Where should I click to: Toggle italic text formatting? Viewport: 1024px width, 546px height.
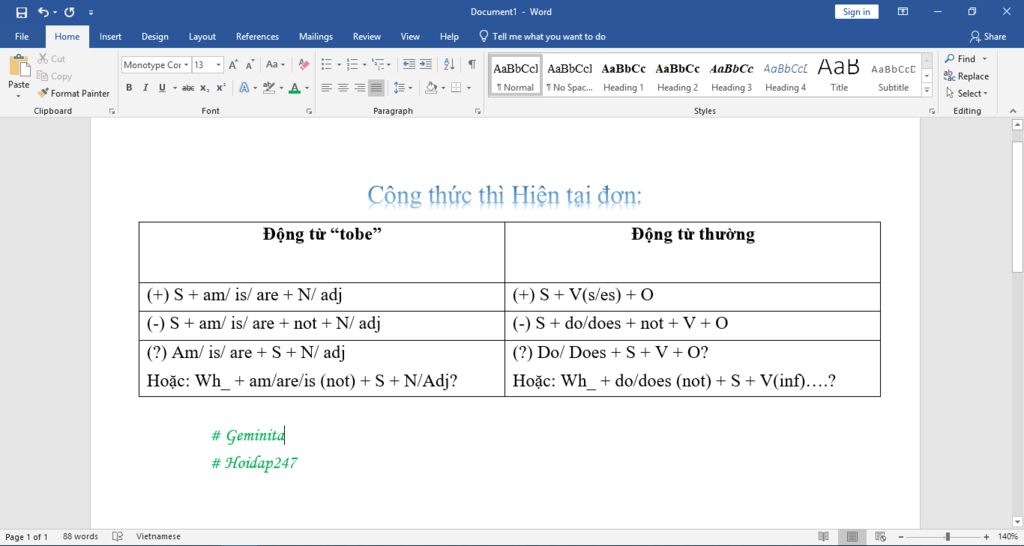[x=145, y=88]
